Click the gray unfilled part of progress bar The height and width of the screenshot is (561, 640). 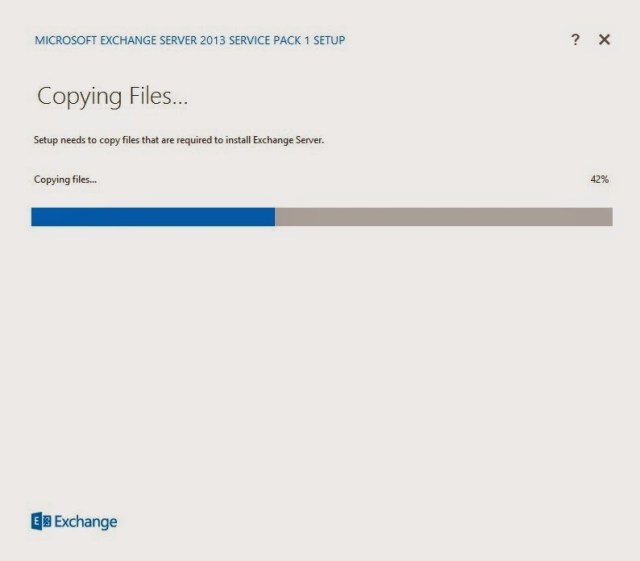point(443,217)
